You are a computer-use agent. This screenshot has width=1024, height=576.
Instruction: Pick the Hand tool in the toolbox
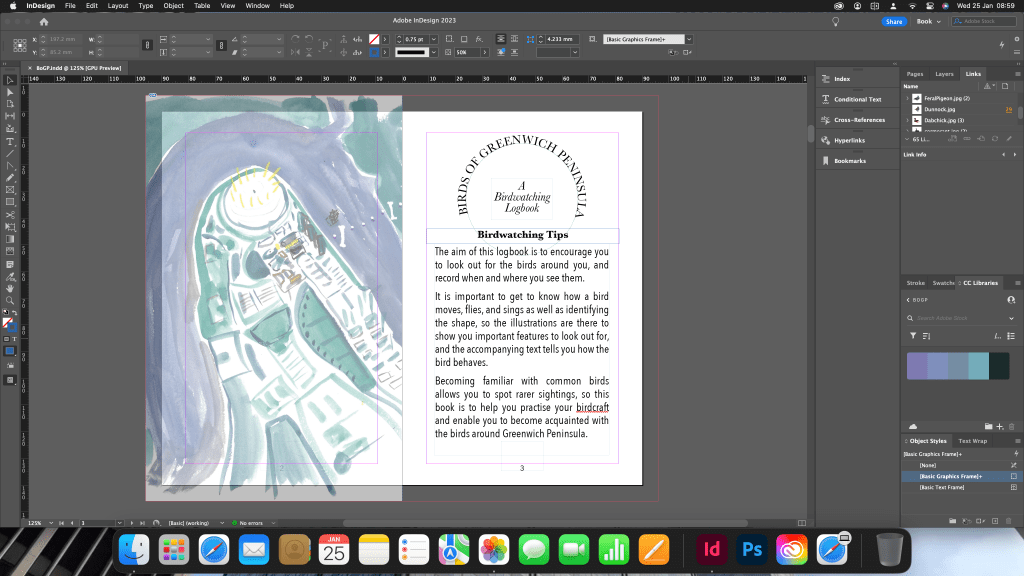(x=10, y=288)
